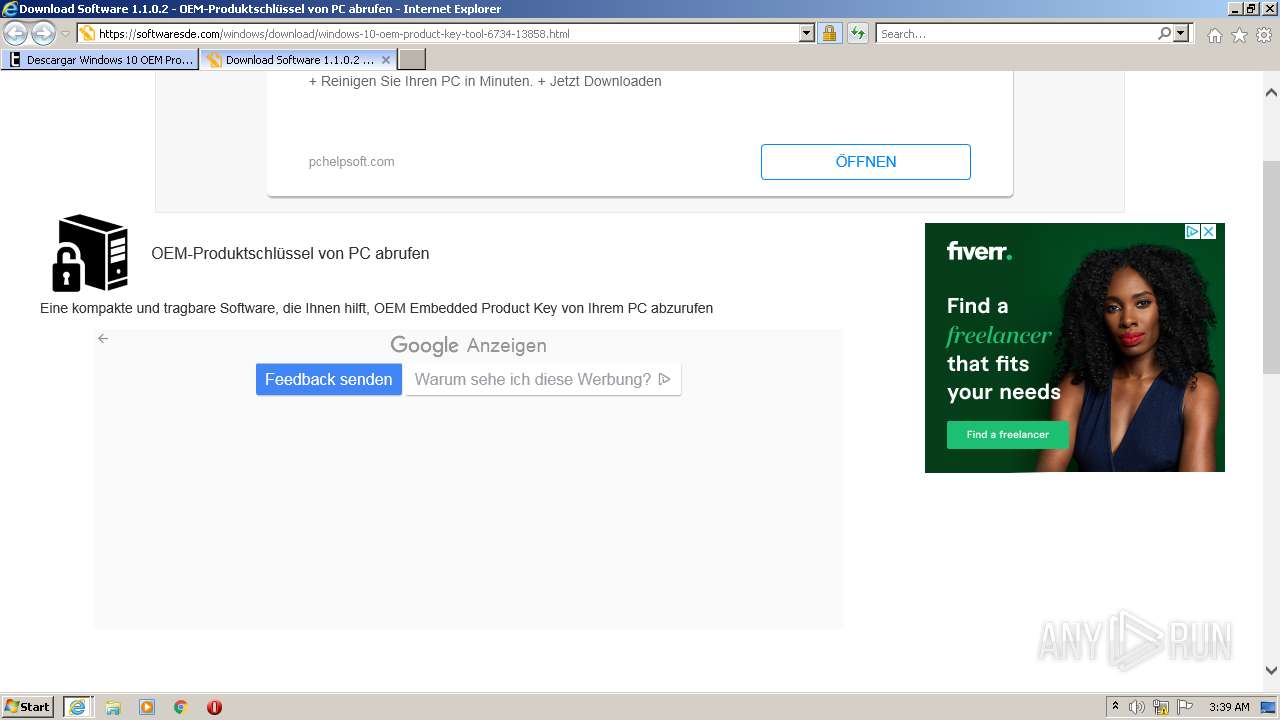Close the fiverr ad with X icon
The image size is (1280, 720).
(1208, 231)
